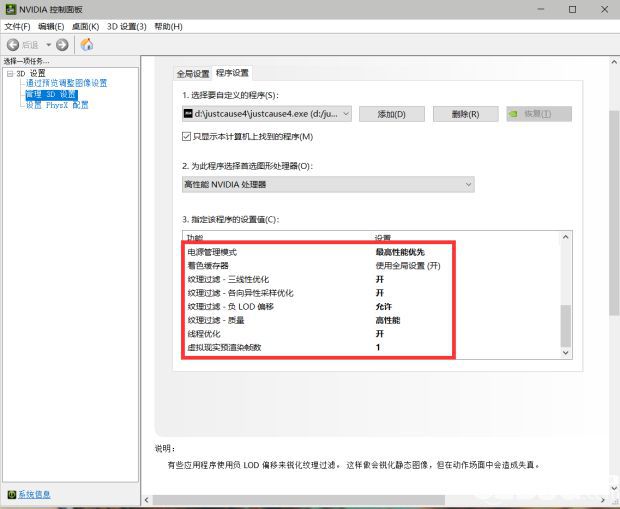Click the 添加(D) button
Screen dimensions: 620x509
(x=392, y=114)
